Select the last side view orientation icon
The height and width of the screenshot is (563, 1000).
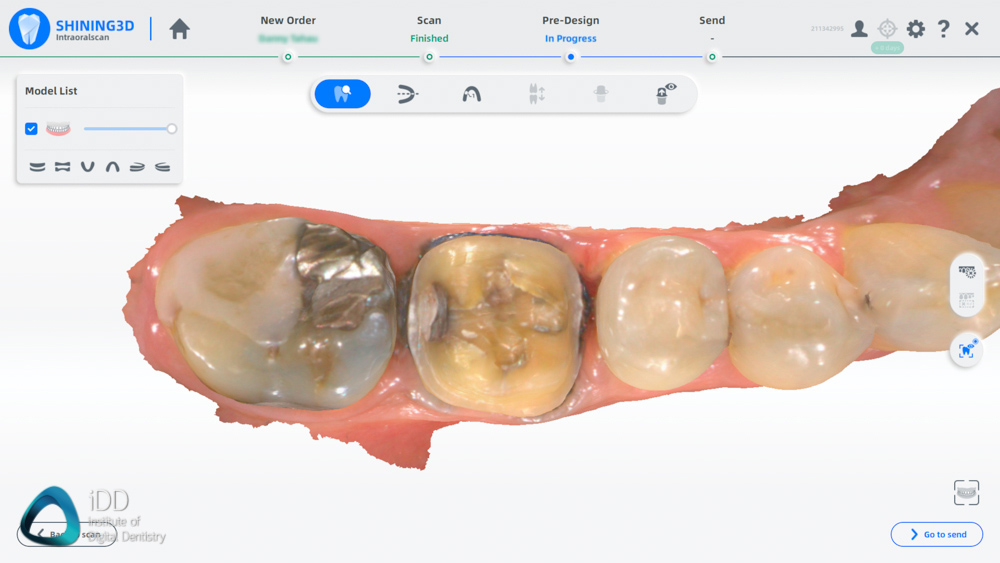[x=162, y=167]
